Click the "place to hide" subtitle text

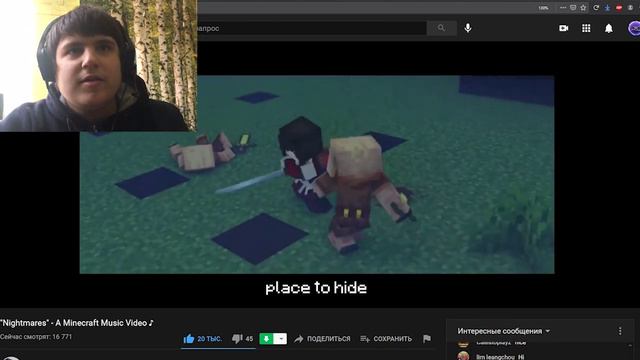click(x=316, y=288)
